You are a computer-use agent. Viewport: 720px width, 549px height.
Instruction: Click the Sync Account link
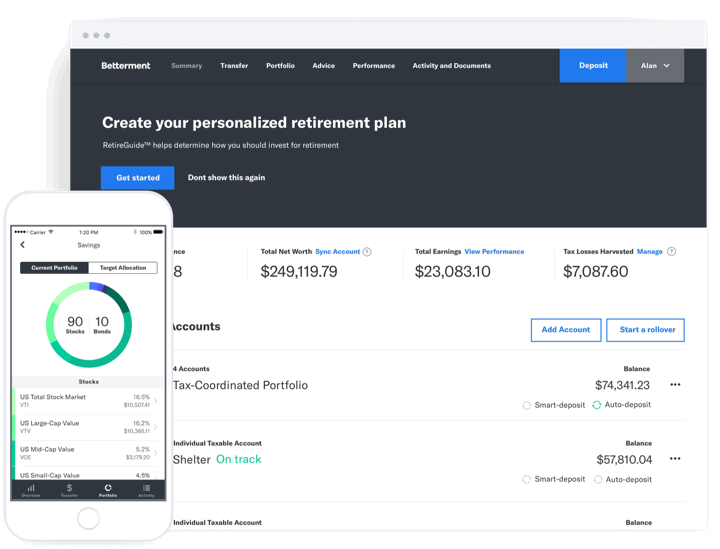338,252
